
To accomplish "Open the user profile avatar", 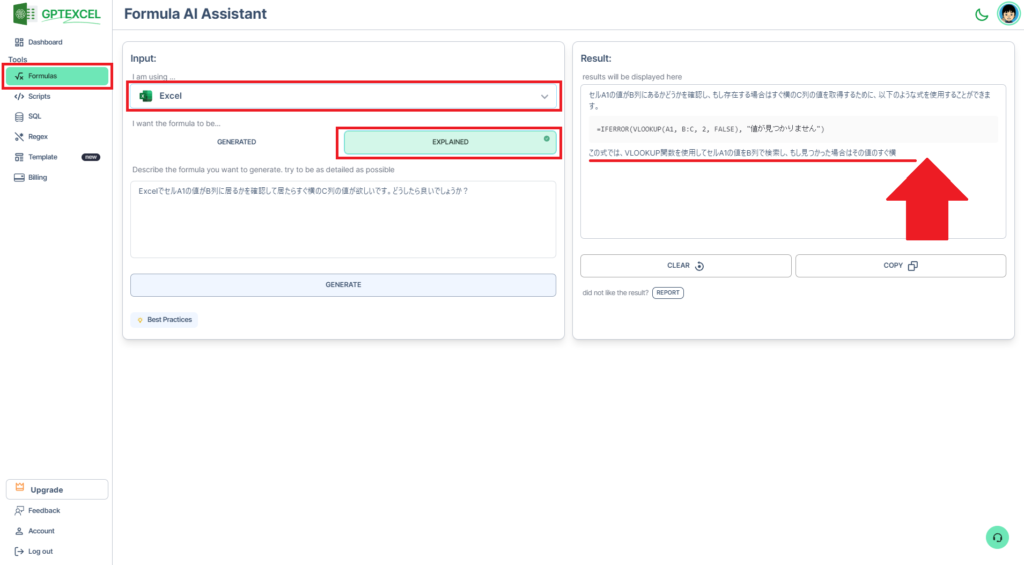I will pos(1008,14).
